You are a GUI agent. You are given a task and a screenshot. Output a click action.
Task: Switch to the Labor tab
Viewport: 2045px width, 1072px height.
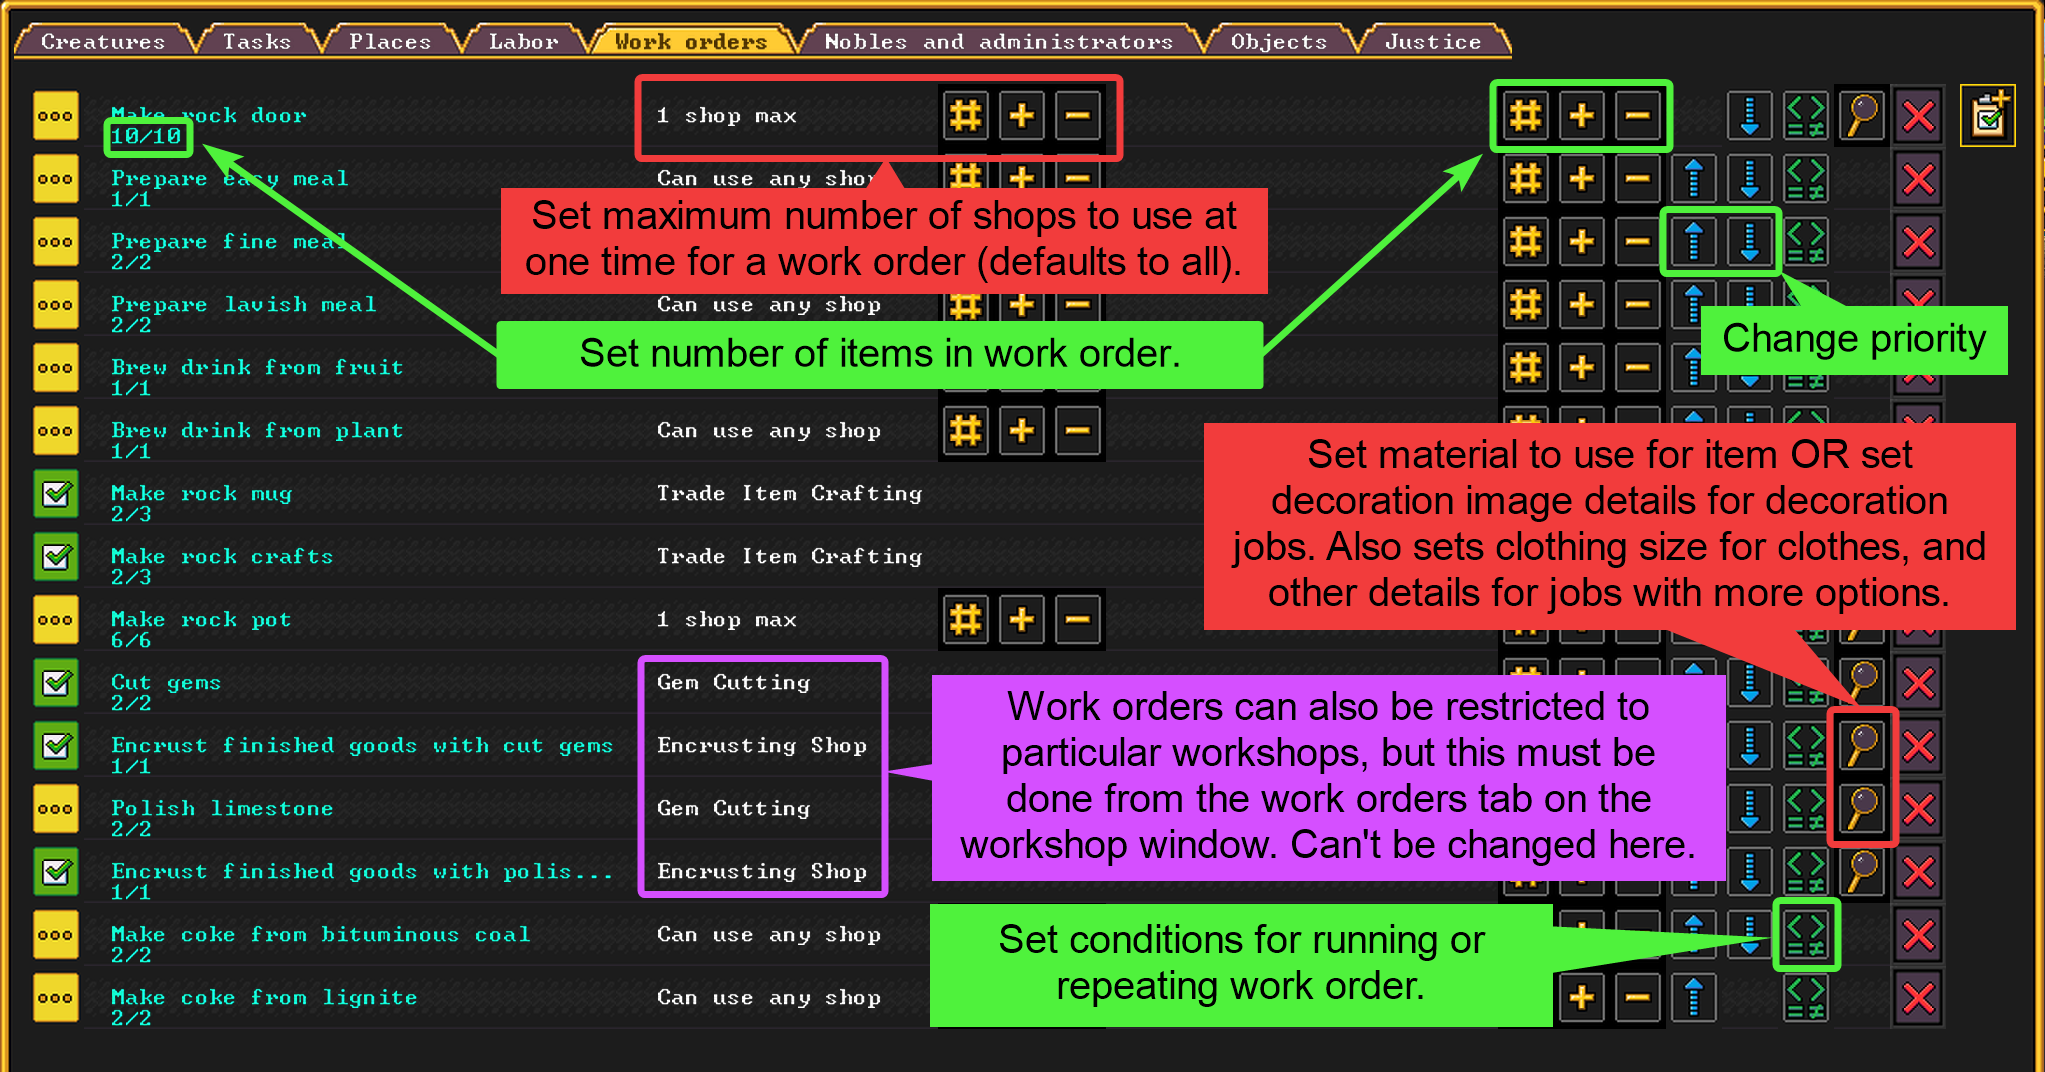[x=523, y=41]
